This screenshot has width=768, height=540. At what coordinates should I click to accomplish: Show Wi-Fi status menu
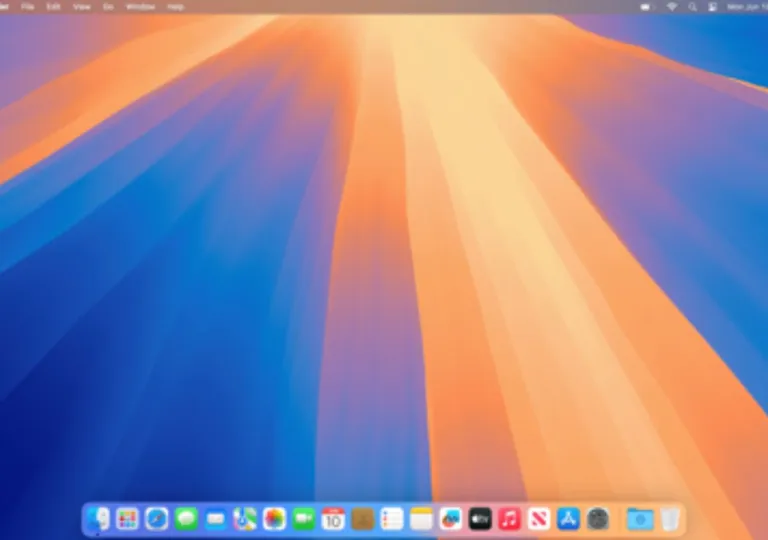pyautogui.click(x=672, y=7)
